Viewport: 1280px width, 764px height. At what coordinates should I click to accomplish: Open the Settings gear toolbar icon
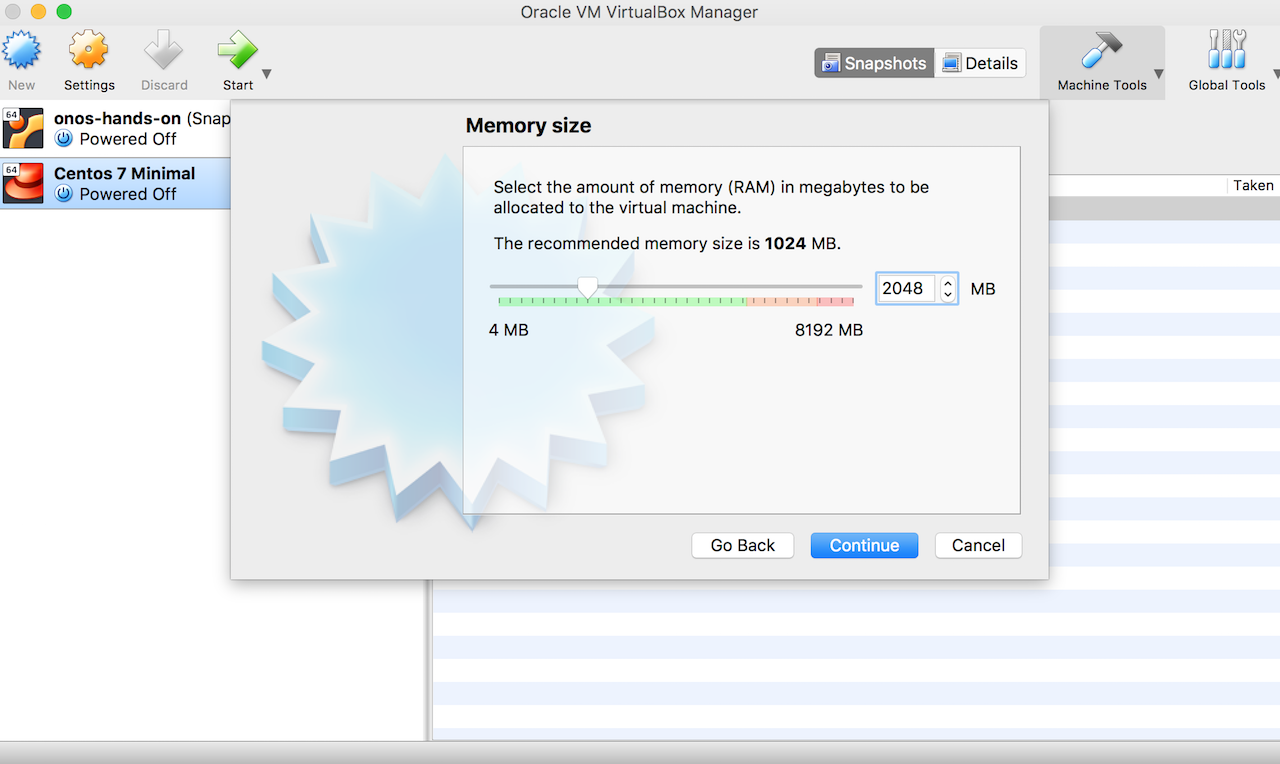(x=89, y=50)
